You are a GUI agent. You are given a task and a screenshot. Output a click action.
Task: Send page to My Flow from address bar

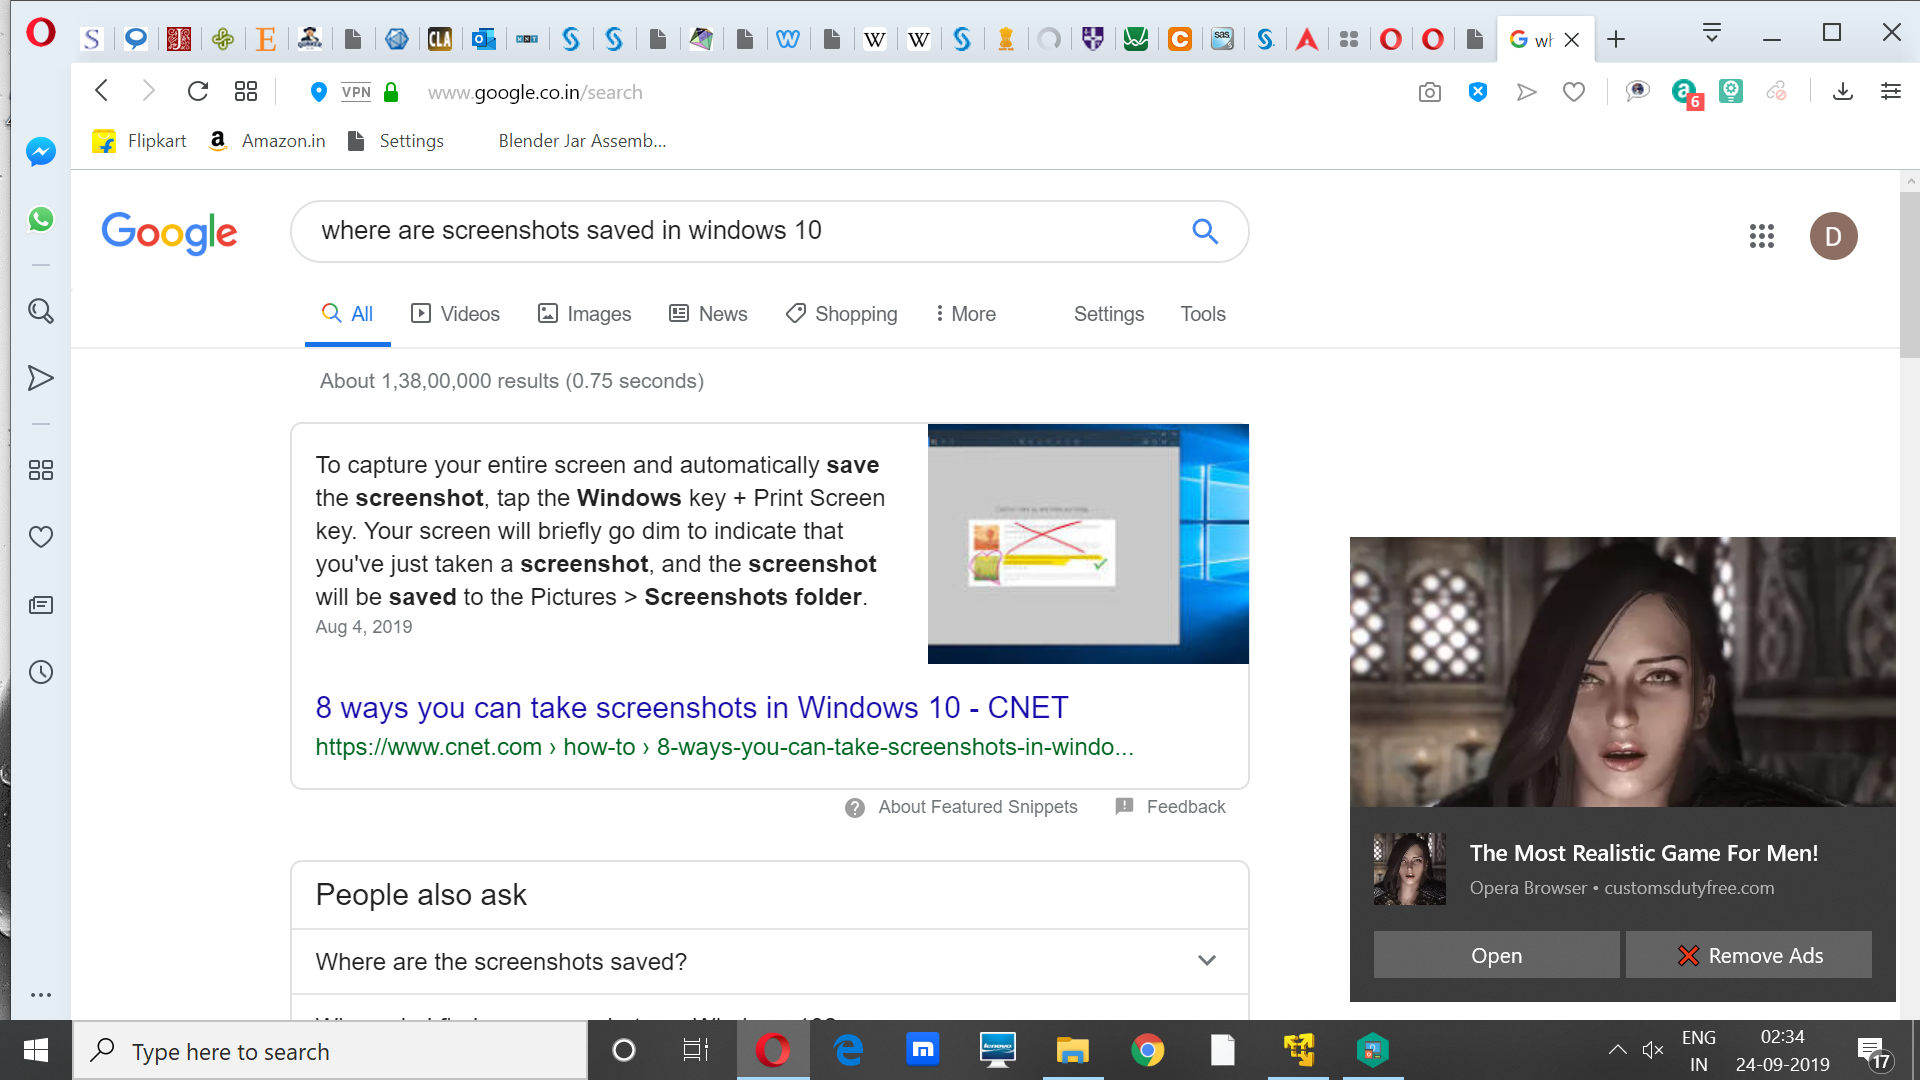pyautogui.click(x=1526, y=92)
